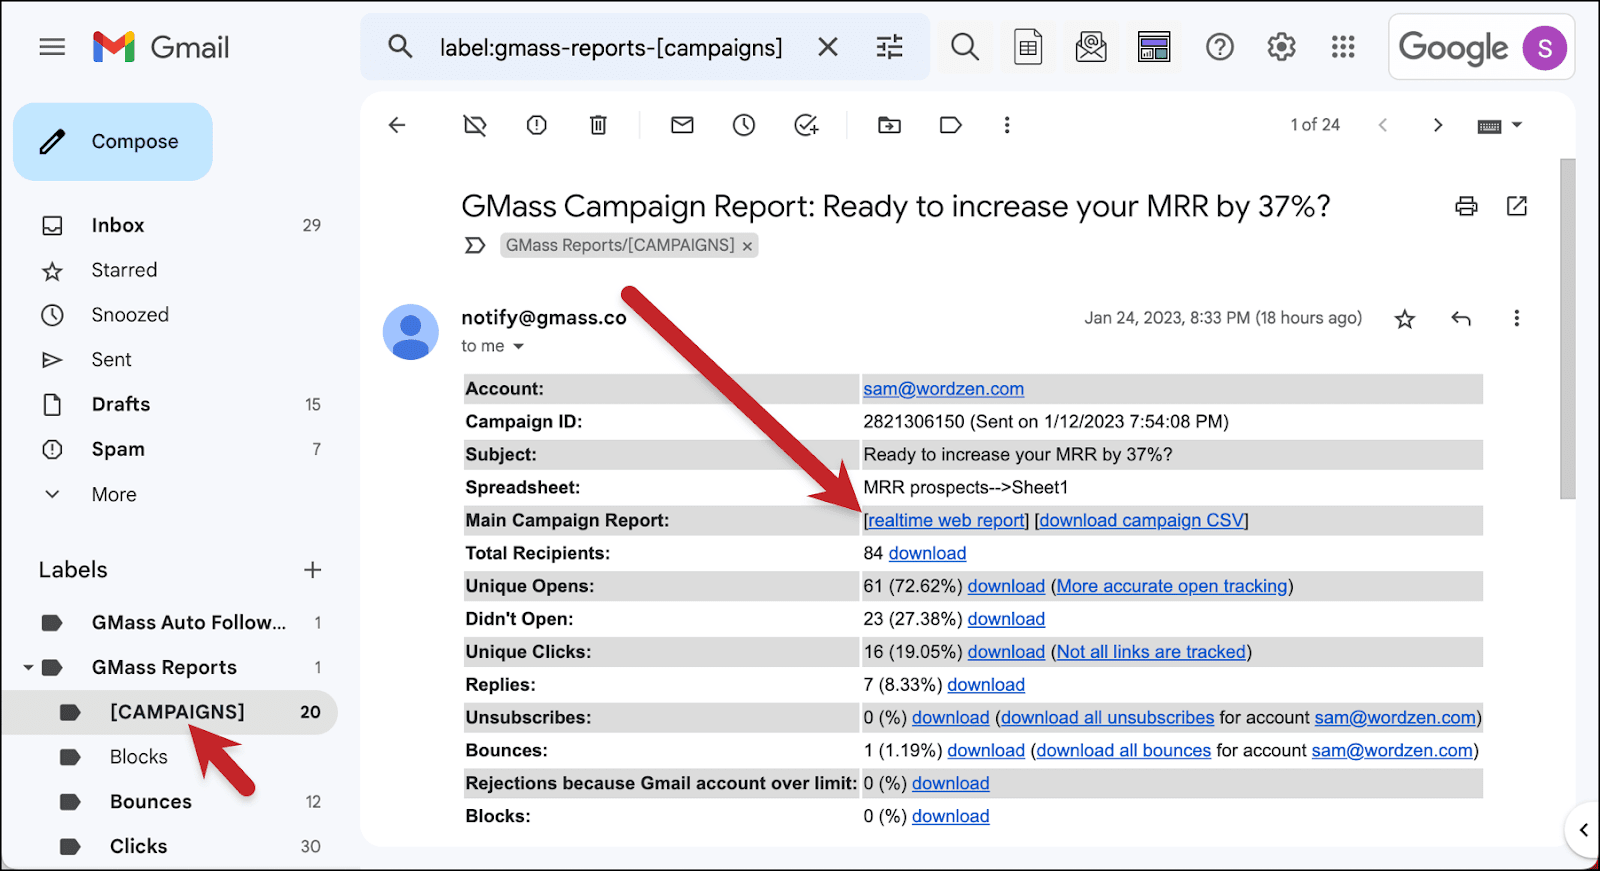Open the Google account avatar S
Screen dimensions: 1600x871
[1544, 48]
